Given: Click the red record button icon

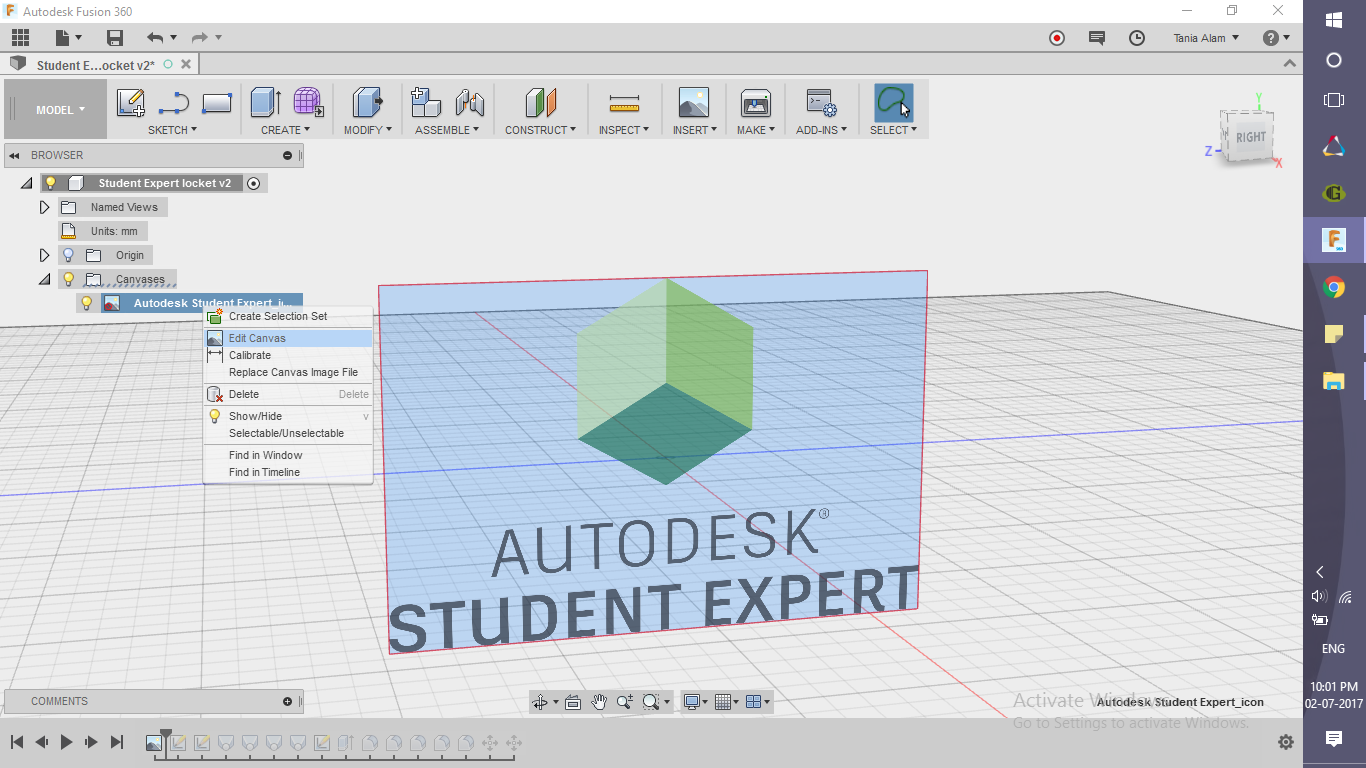Looking at the screenshot, I should pyautogui.click(x=1057, y=38).
